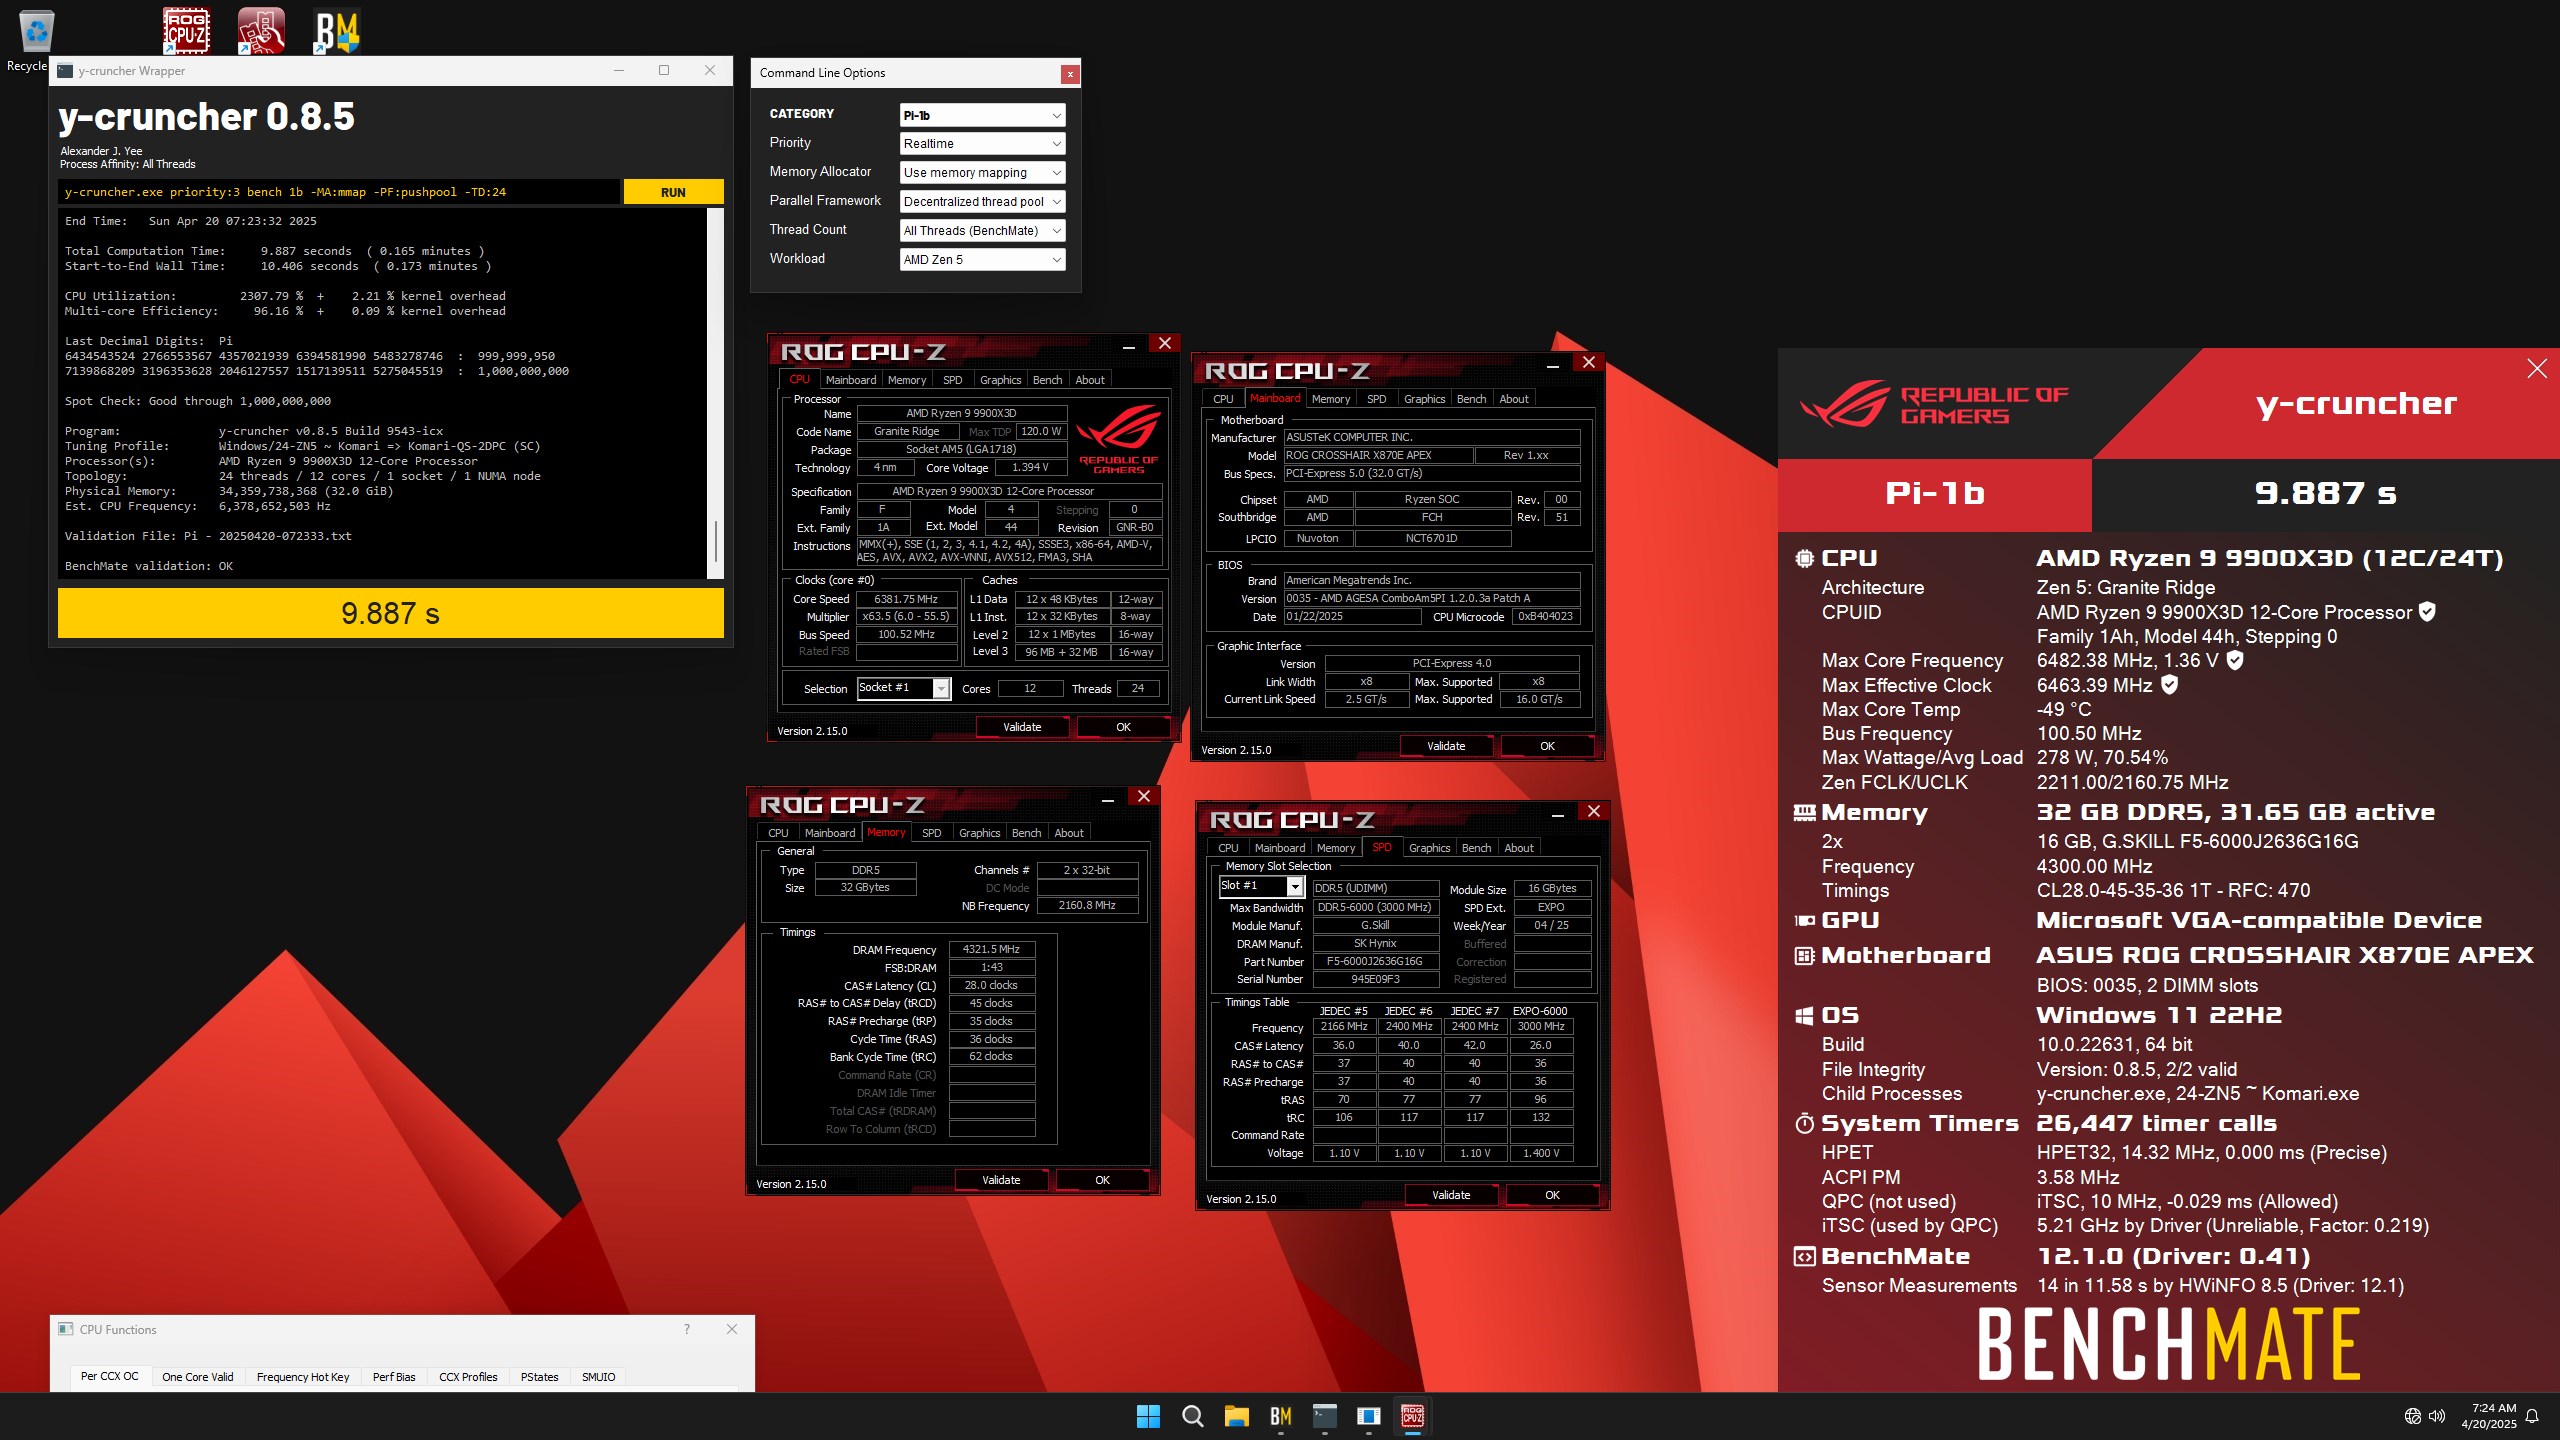
Task: Open network status tray icon
Action: (2413, 1416)
